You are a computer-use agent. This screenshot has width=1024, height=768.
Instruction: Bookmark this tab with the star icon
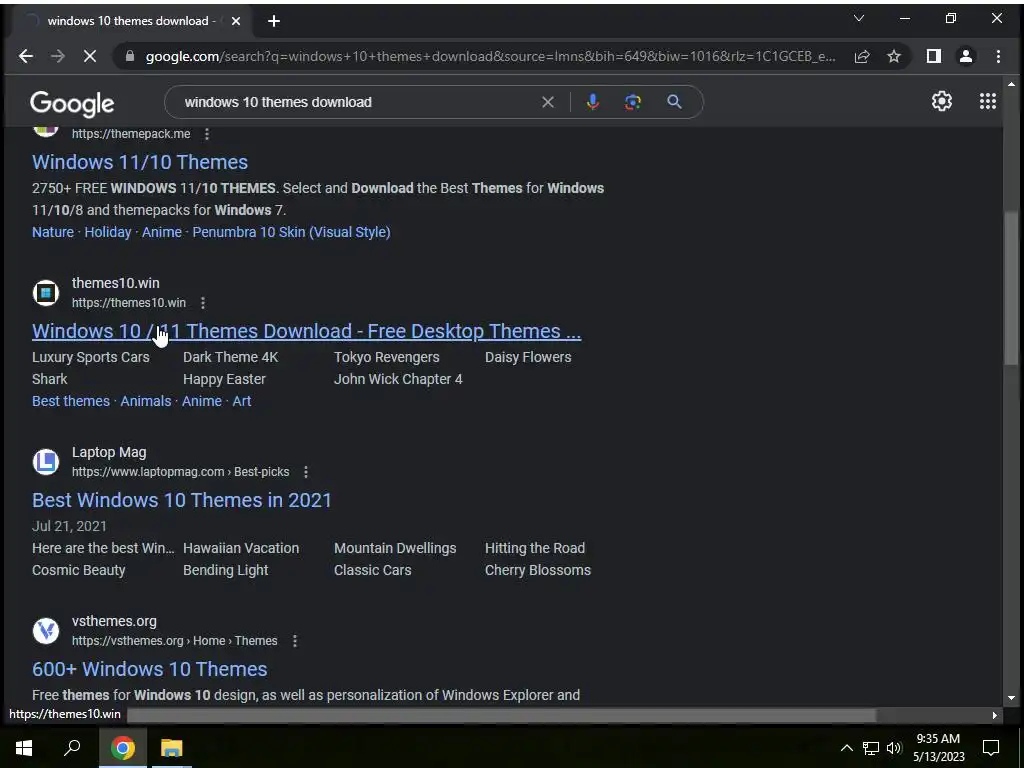[x=893, y=56]
